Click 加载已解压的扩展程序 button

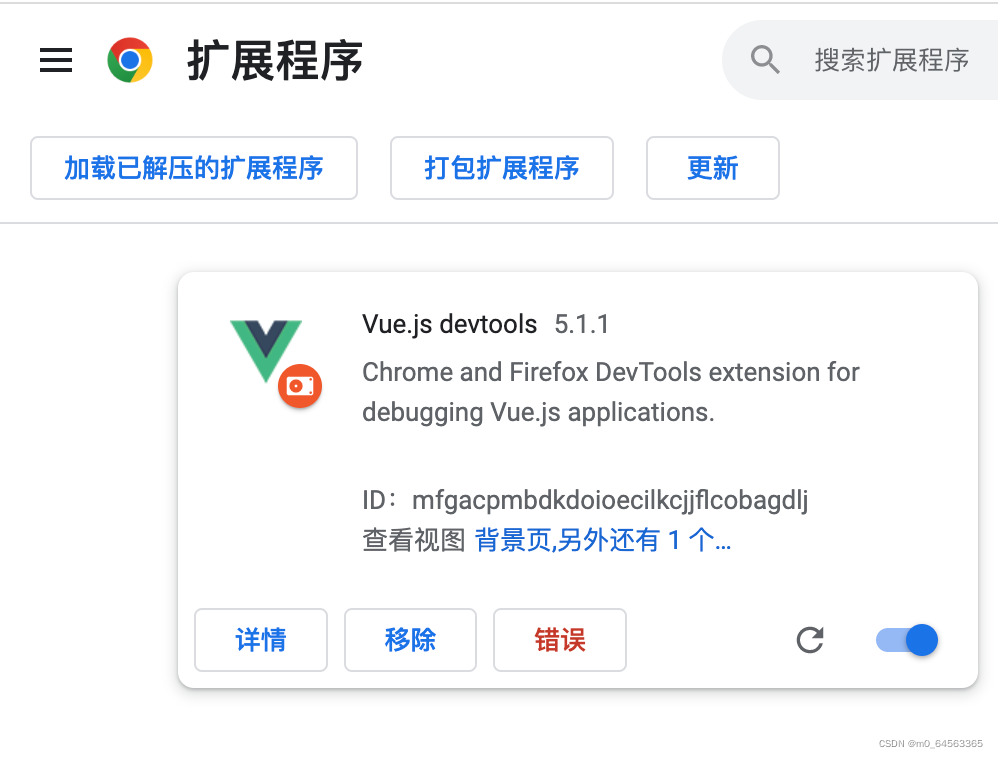(193, 168)
